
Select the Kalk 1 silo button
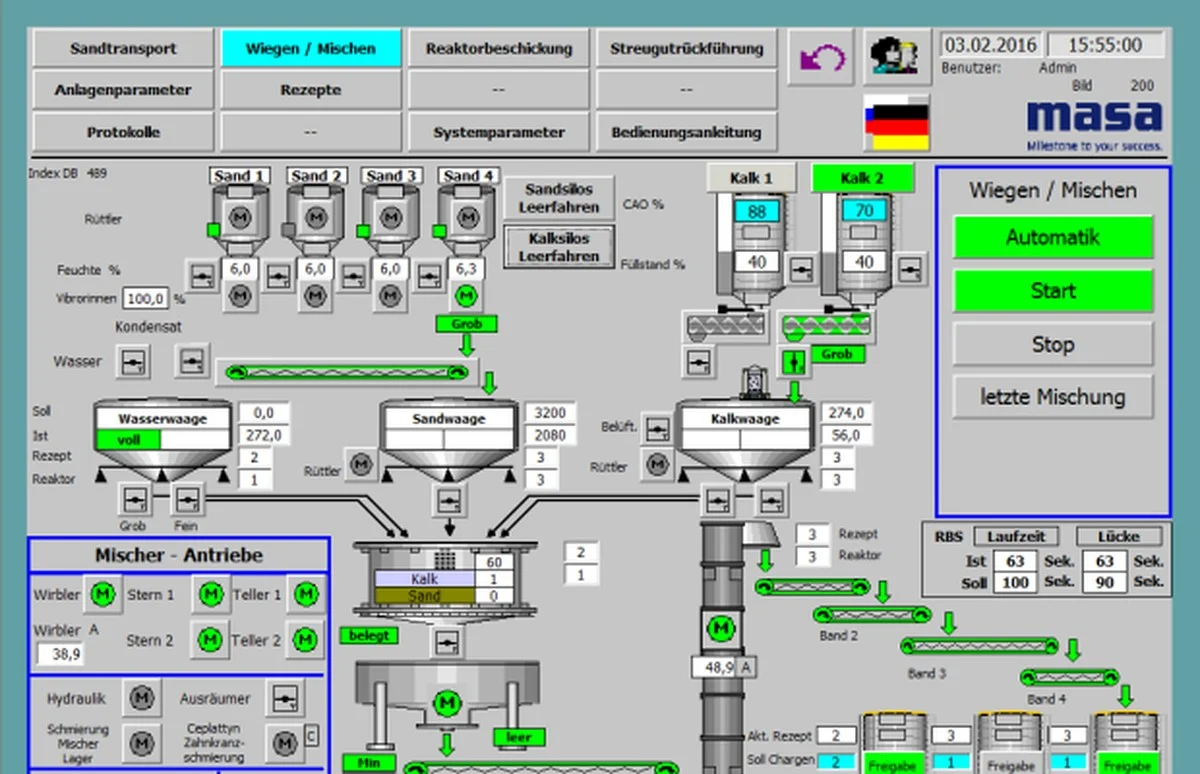click(751, 178)
